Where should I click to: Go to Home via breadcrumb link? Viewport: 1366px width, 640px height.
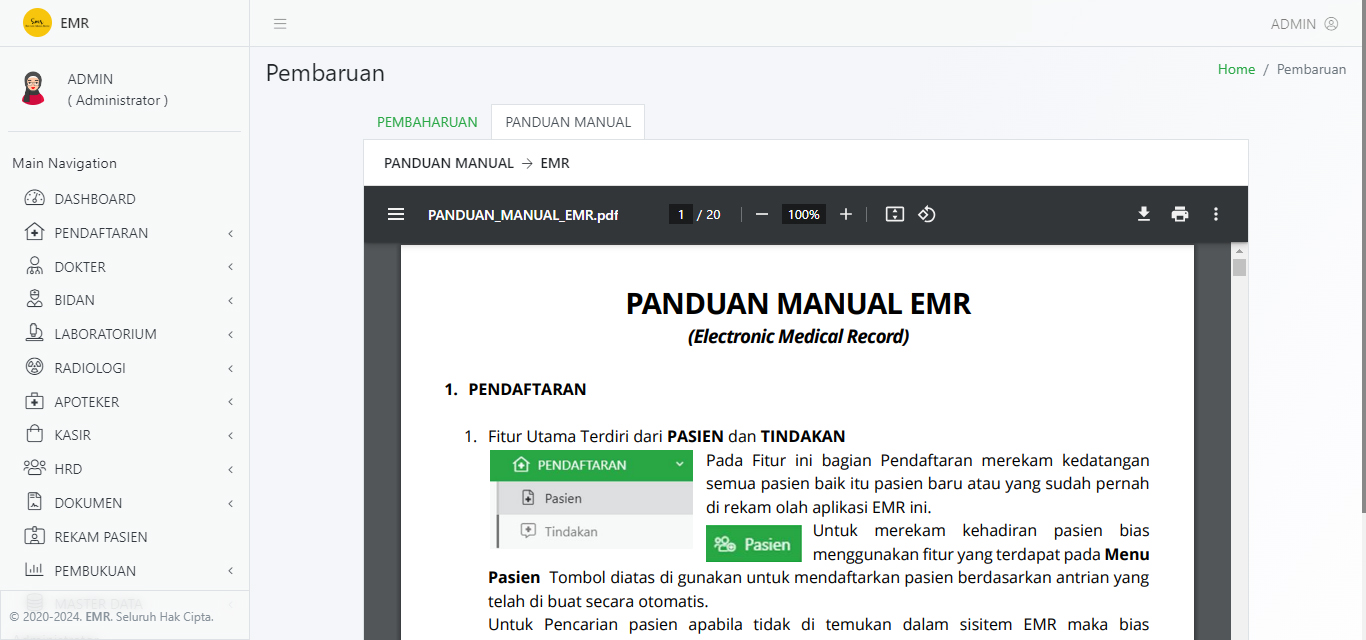[1236, 69]
